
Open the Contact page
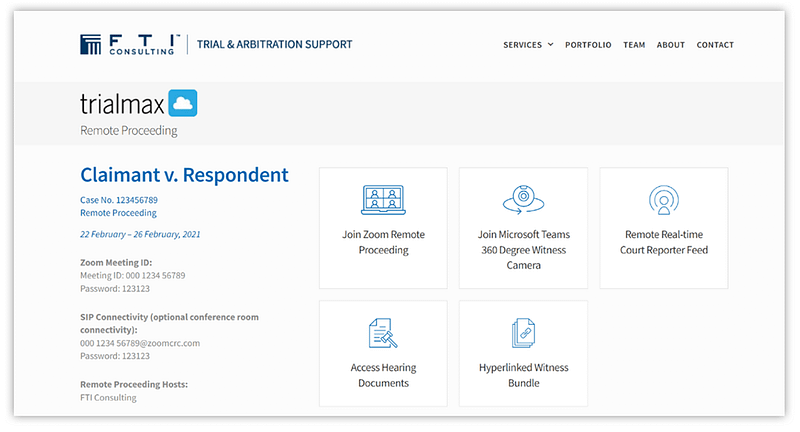pyautogui.click(x=715, y=45)
